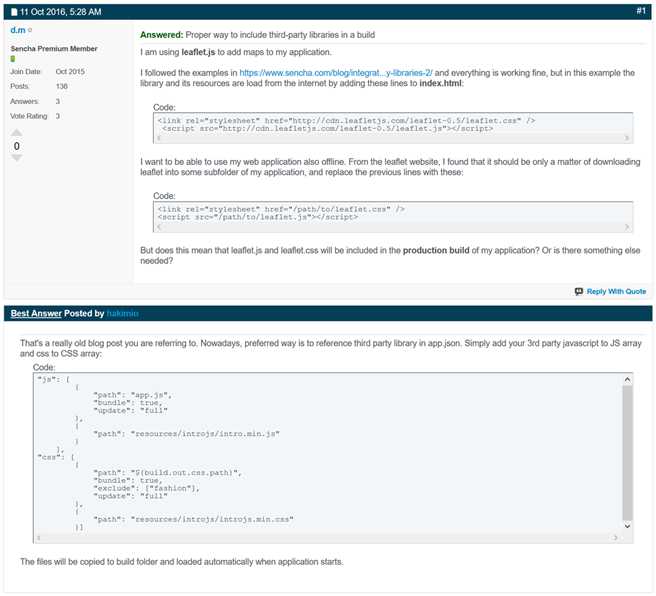656x596 pixels.
Task: Click the Reply With Quote speech icon
Action: (x=579, y=291)
